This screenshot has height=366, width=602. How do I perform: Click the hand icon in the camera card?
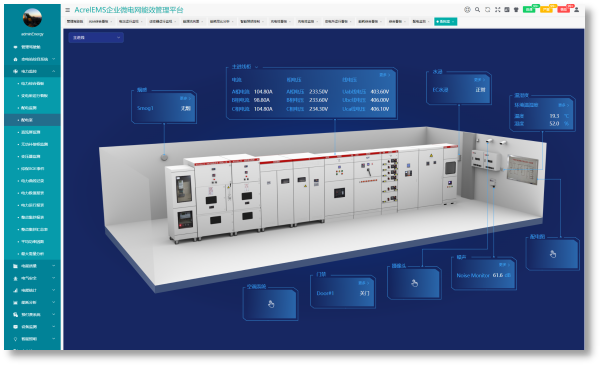pos(415,283)
